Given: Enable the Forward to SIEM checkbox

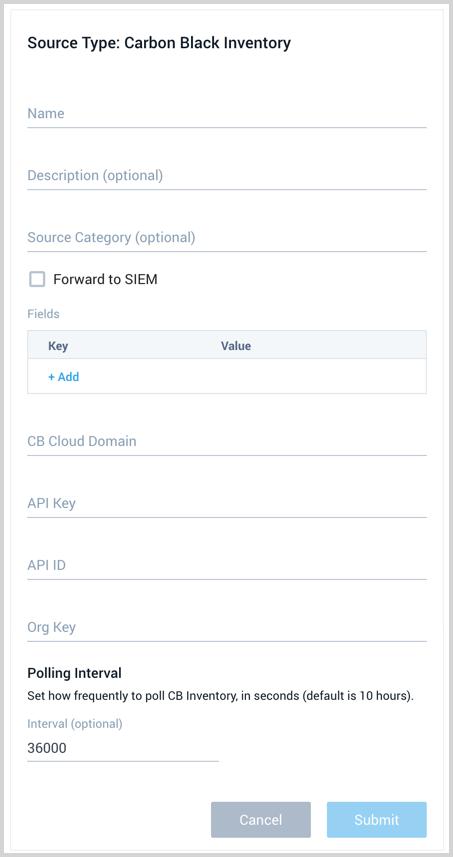Looking at the screenshot, I should (x=37, y=280).
